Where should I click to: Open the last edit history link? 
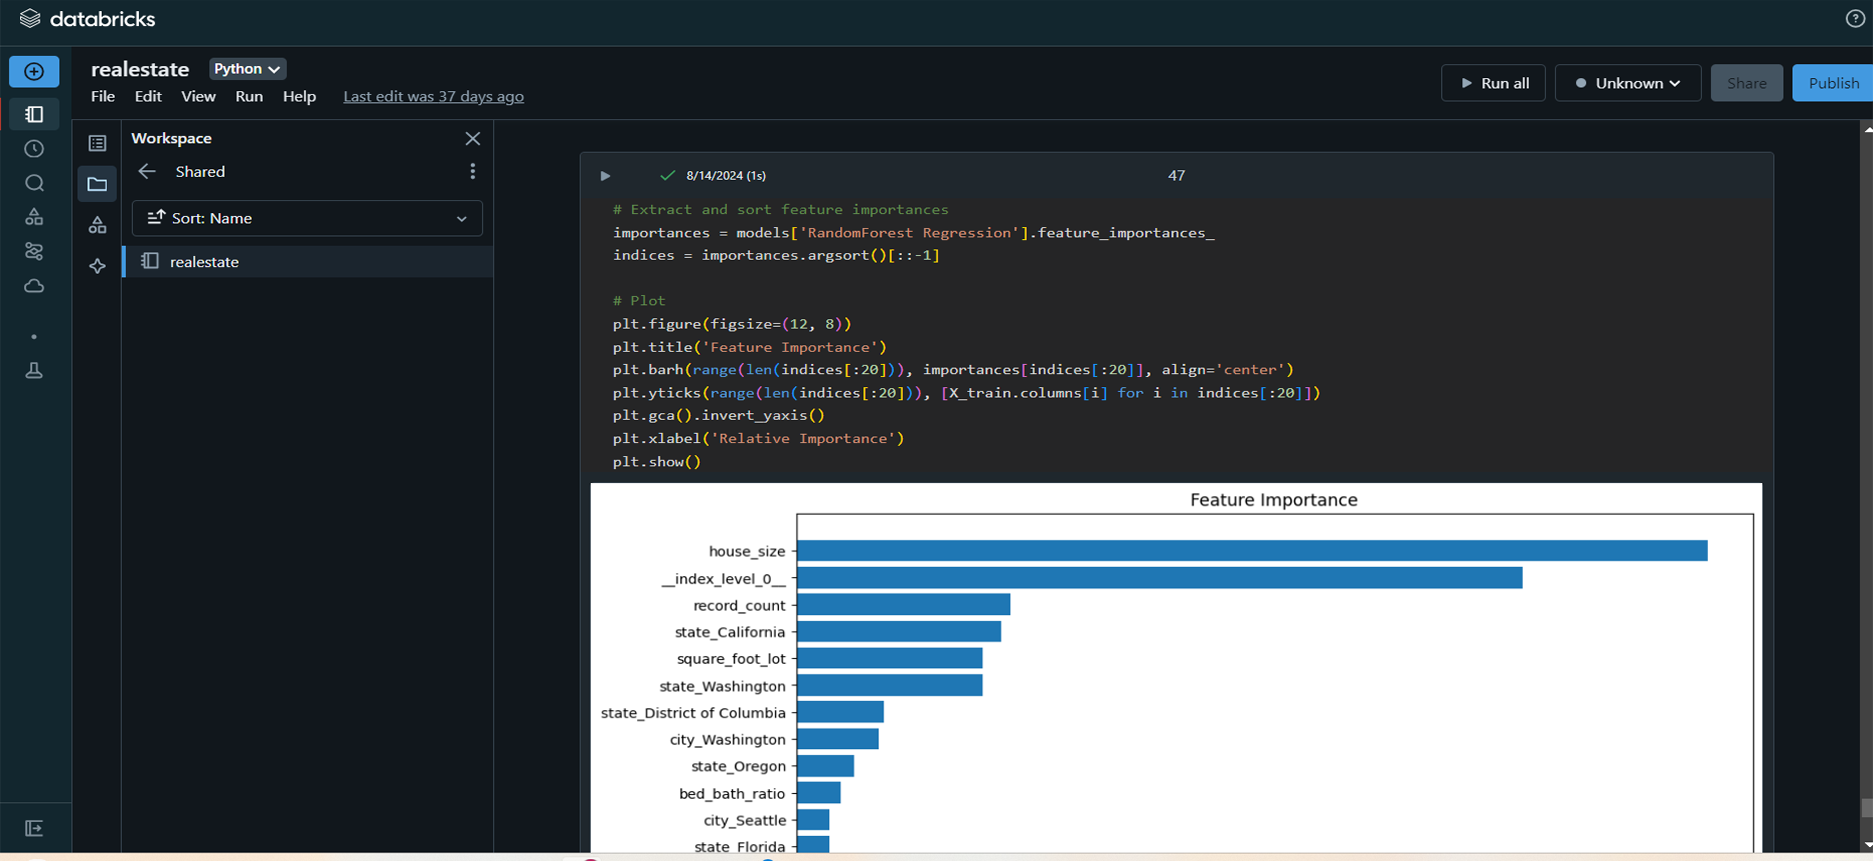(433, 96)
